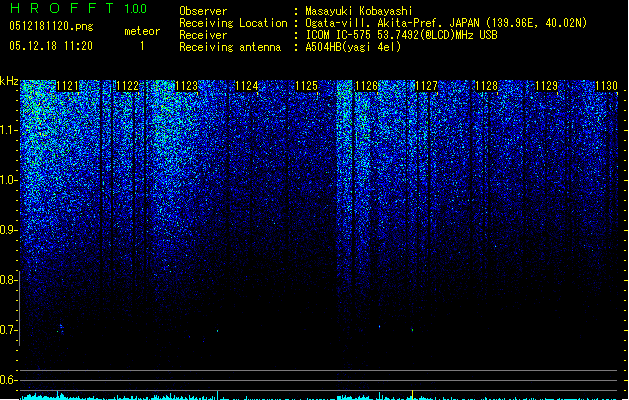629x400 pixels.
Task: Click the 1128 time marker
Action: (x=486, y=86)
